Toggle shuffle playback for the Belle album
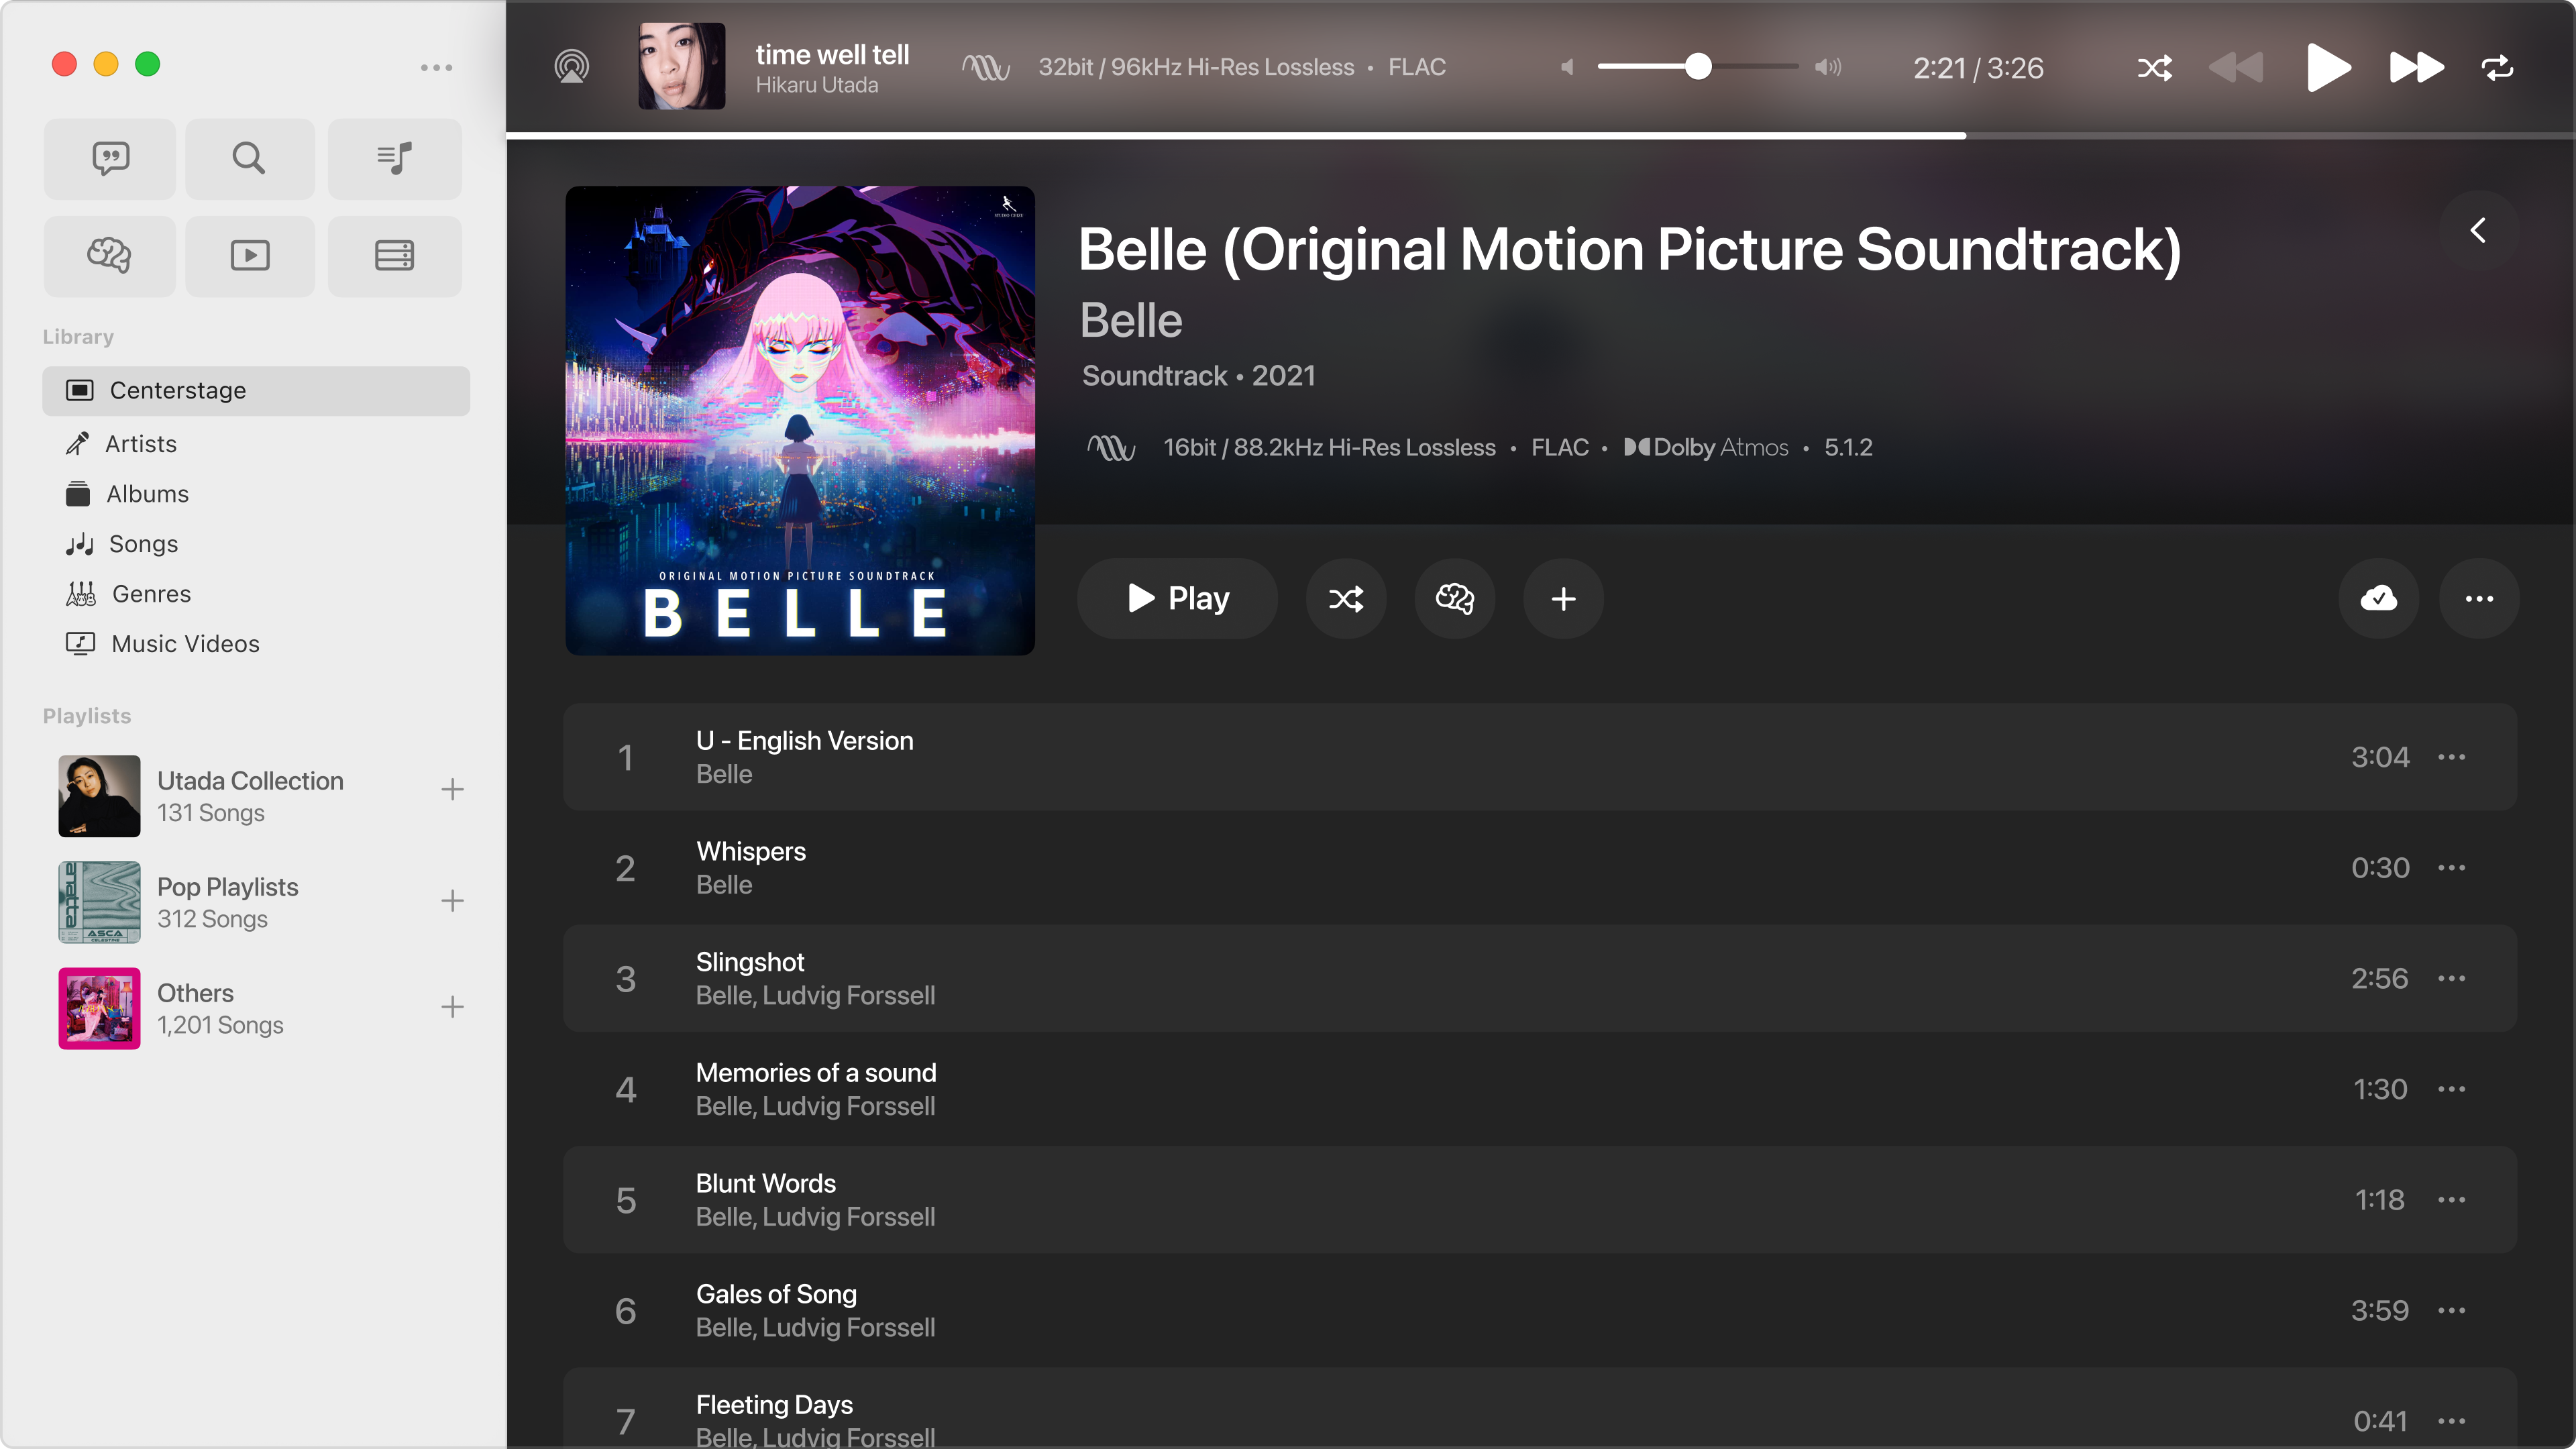Image resolution: width=2576 pixels, height=1449 pixels. tap(1345, 598)
